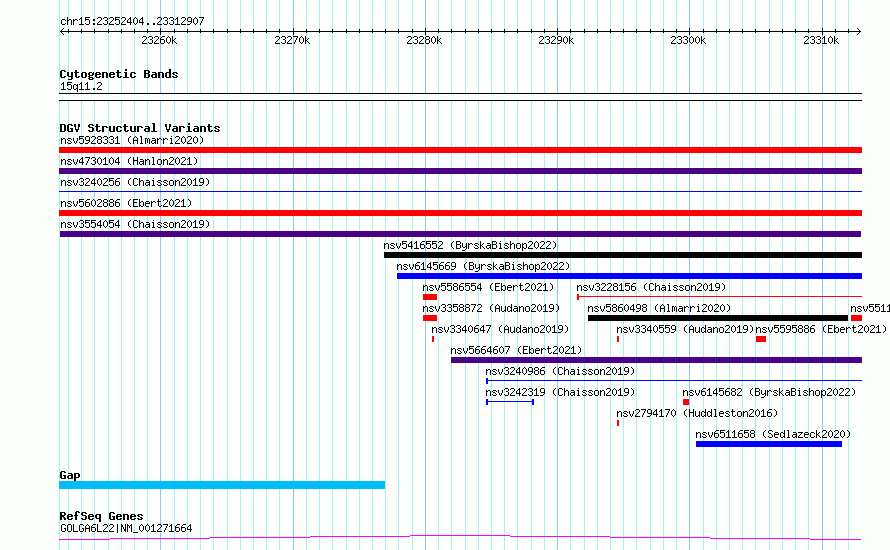Click the red nsv6145682 (ByrskaBishop2022) block
The image size is (890, 550).
tap(686, 402)
